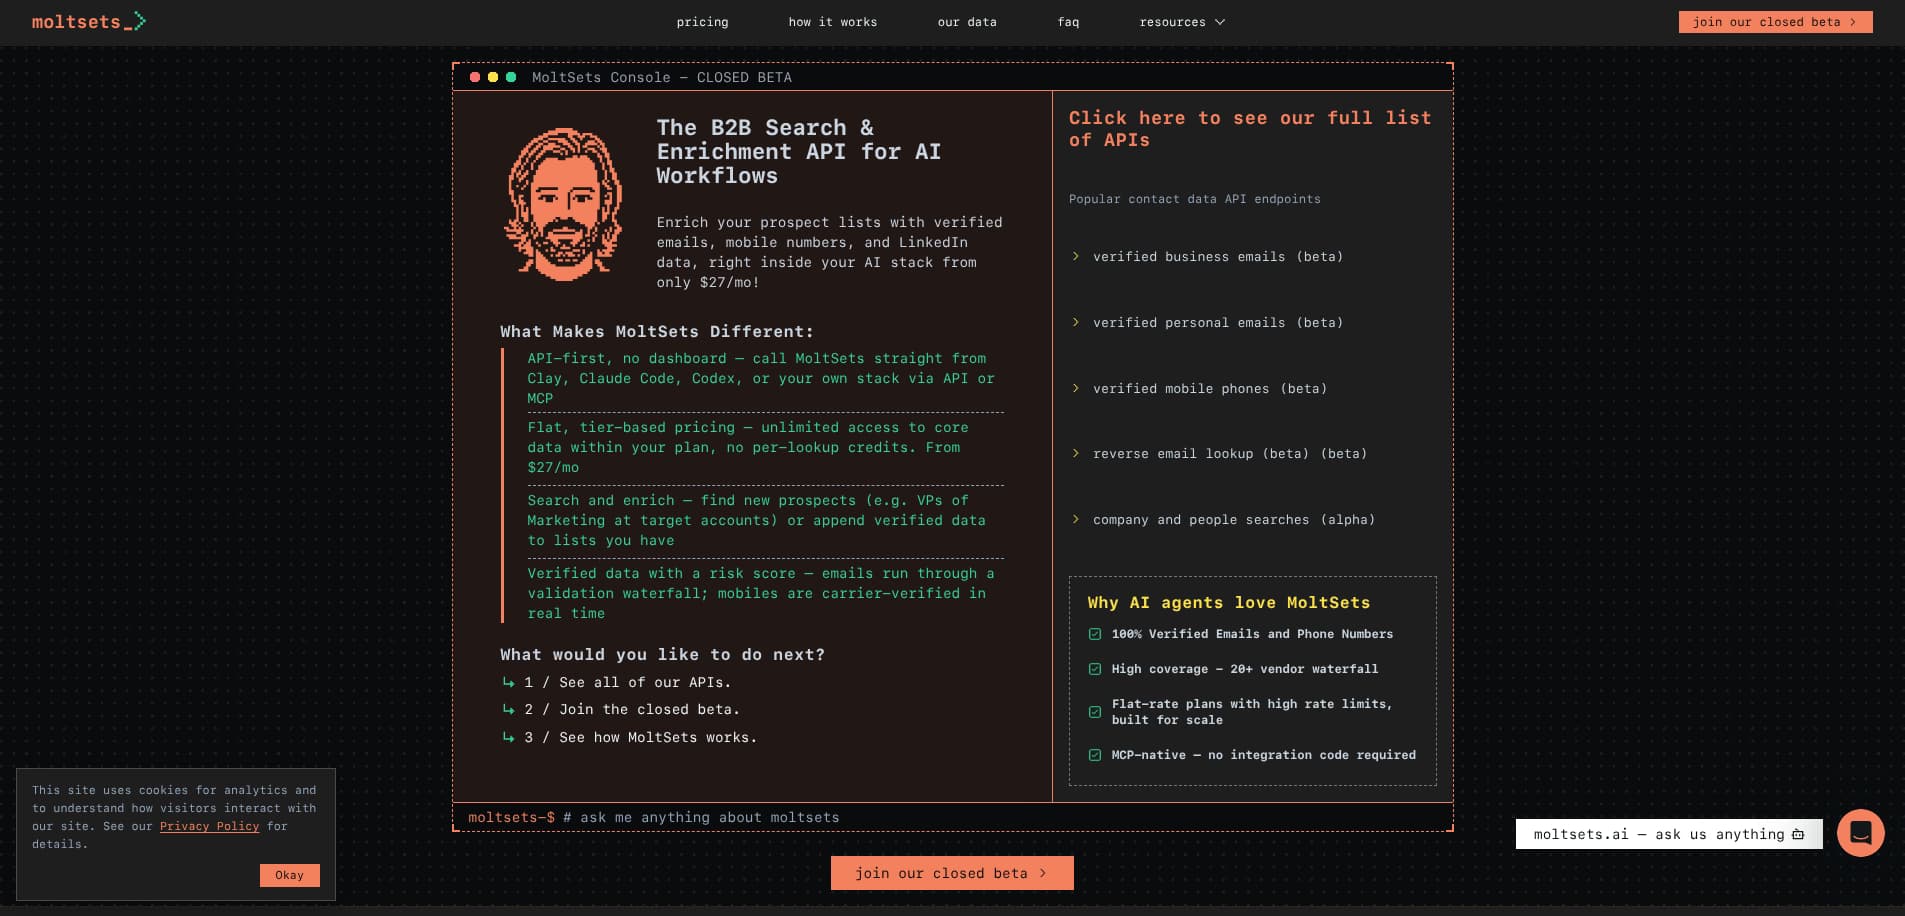
Task: Click chevron beside verified personal emails
Action: pyautogui.click(x=1076, y=322)
